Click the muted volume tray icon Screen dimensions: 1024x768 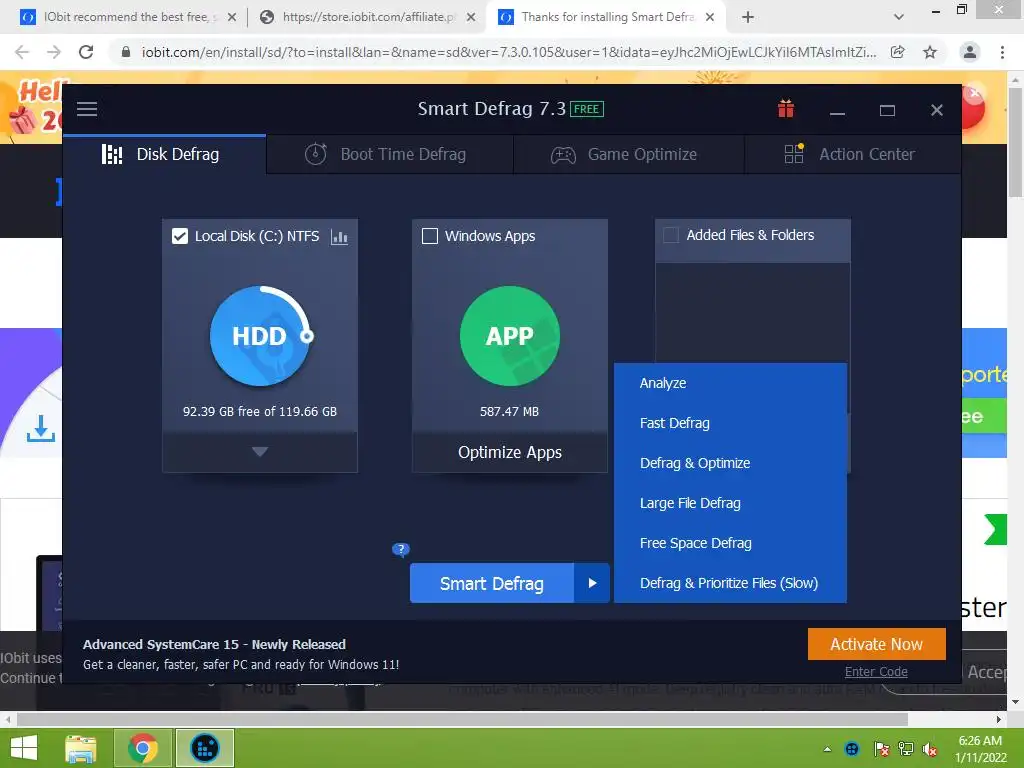(x=930, y=749)
